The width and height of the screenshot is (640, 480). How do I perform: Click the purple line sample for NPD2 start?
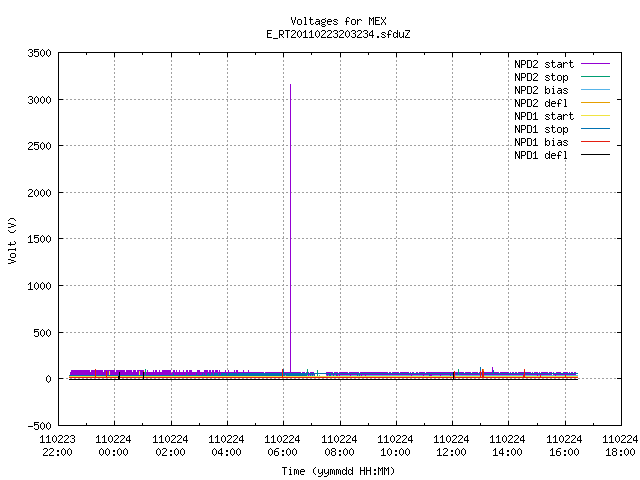point(595,64)
